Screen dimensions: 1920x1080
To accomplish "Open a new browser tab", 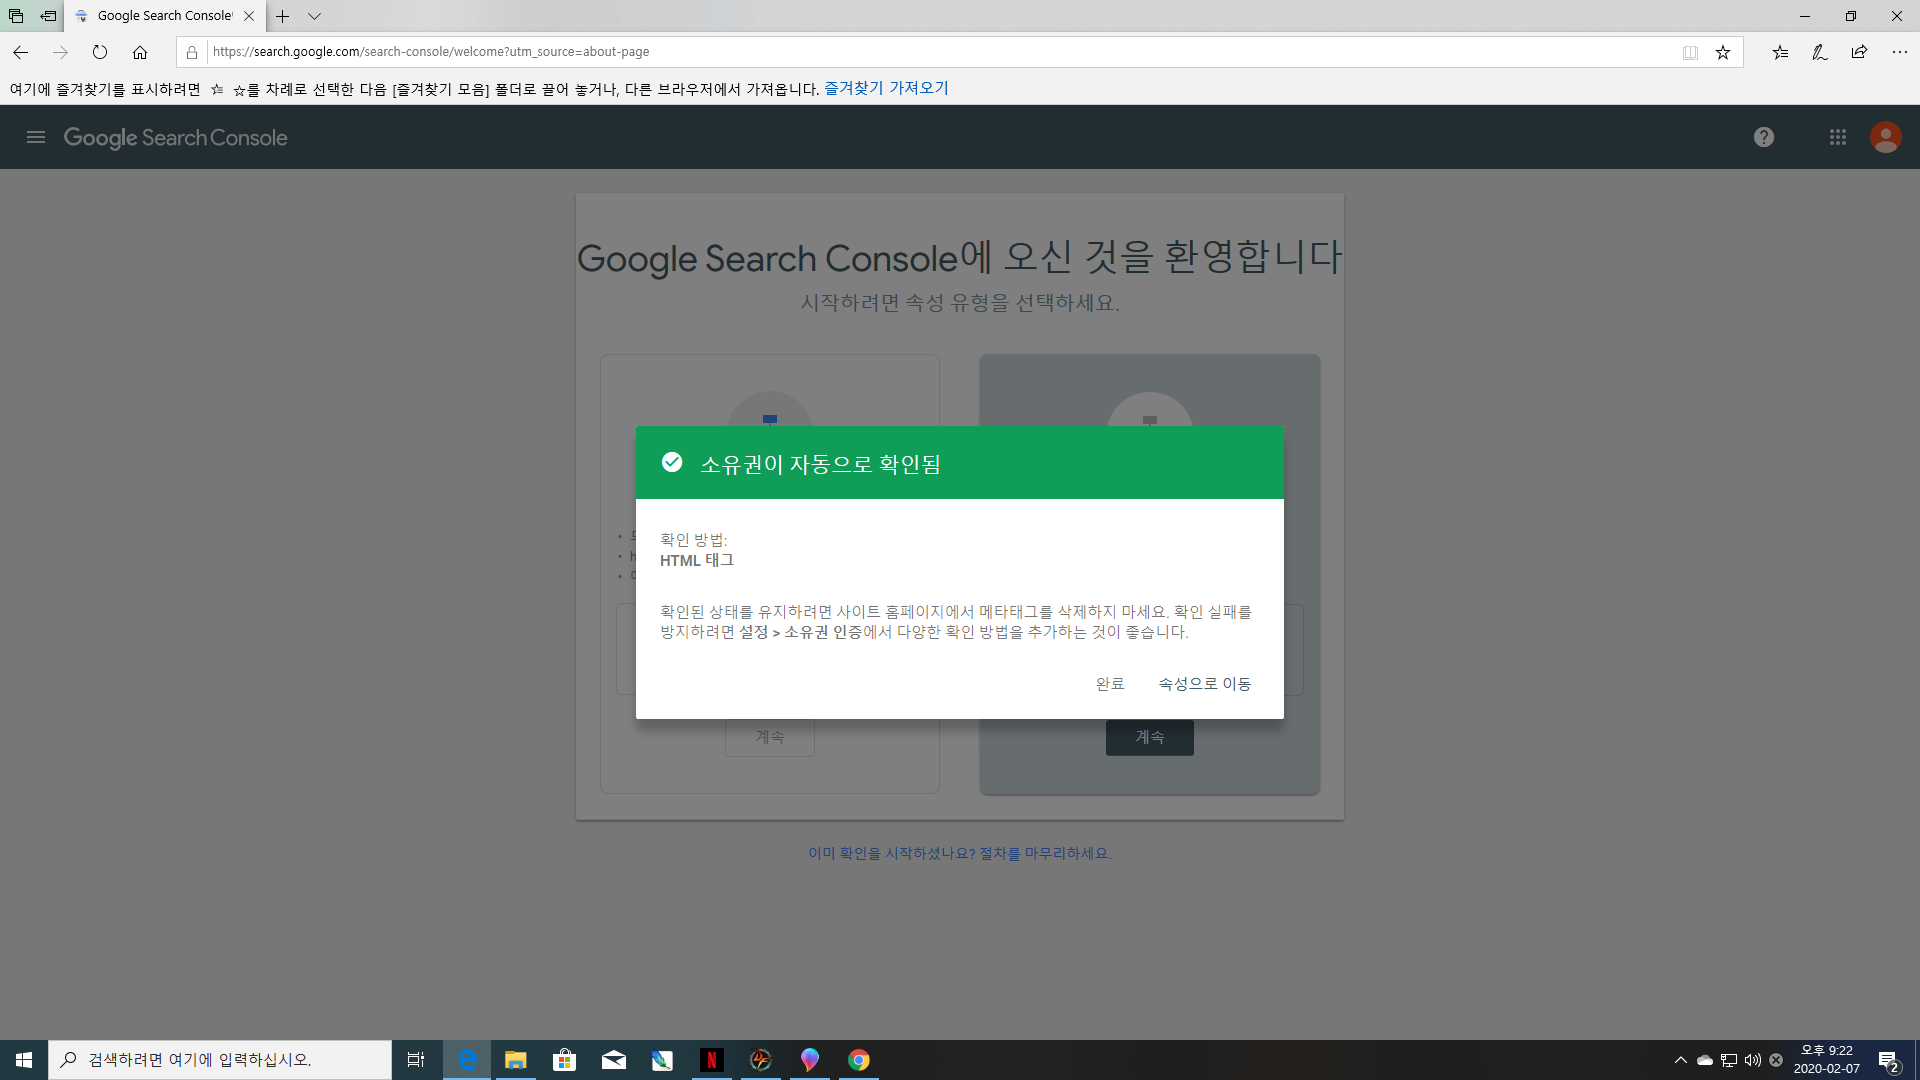I will [283, 16].
